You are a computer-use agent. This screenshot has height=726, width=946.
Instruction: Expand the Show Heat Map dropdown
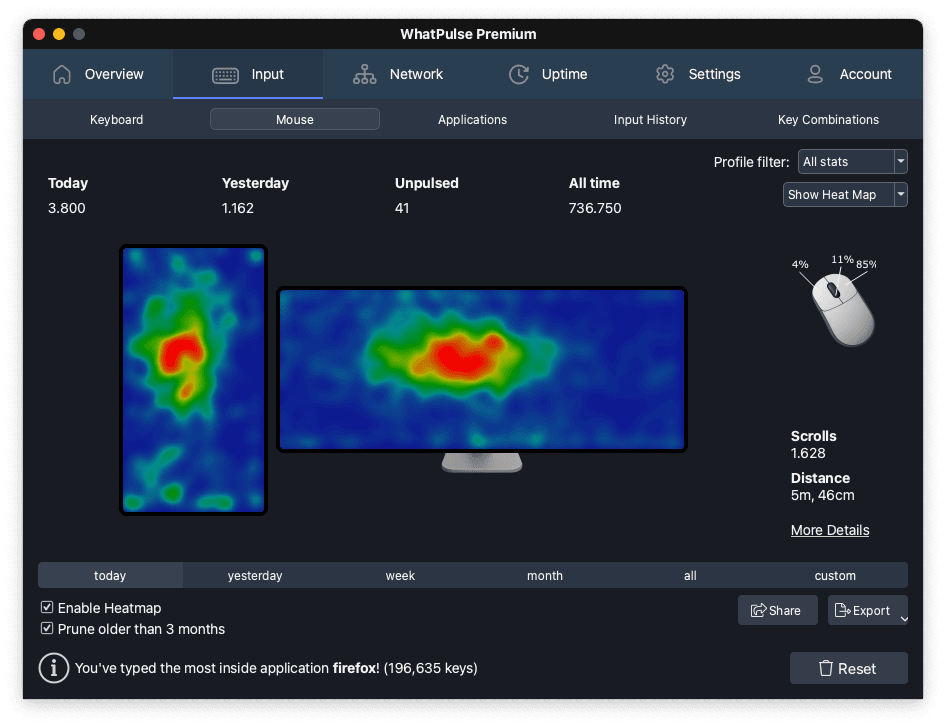pyautogui.click(x=844, y=195)
